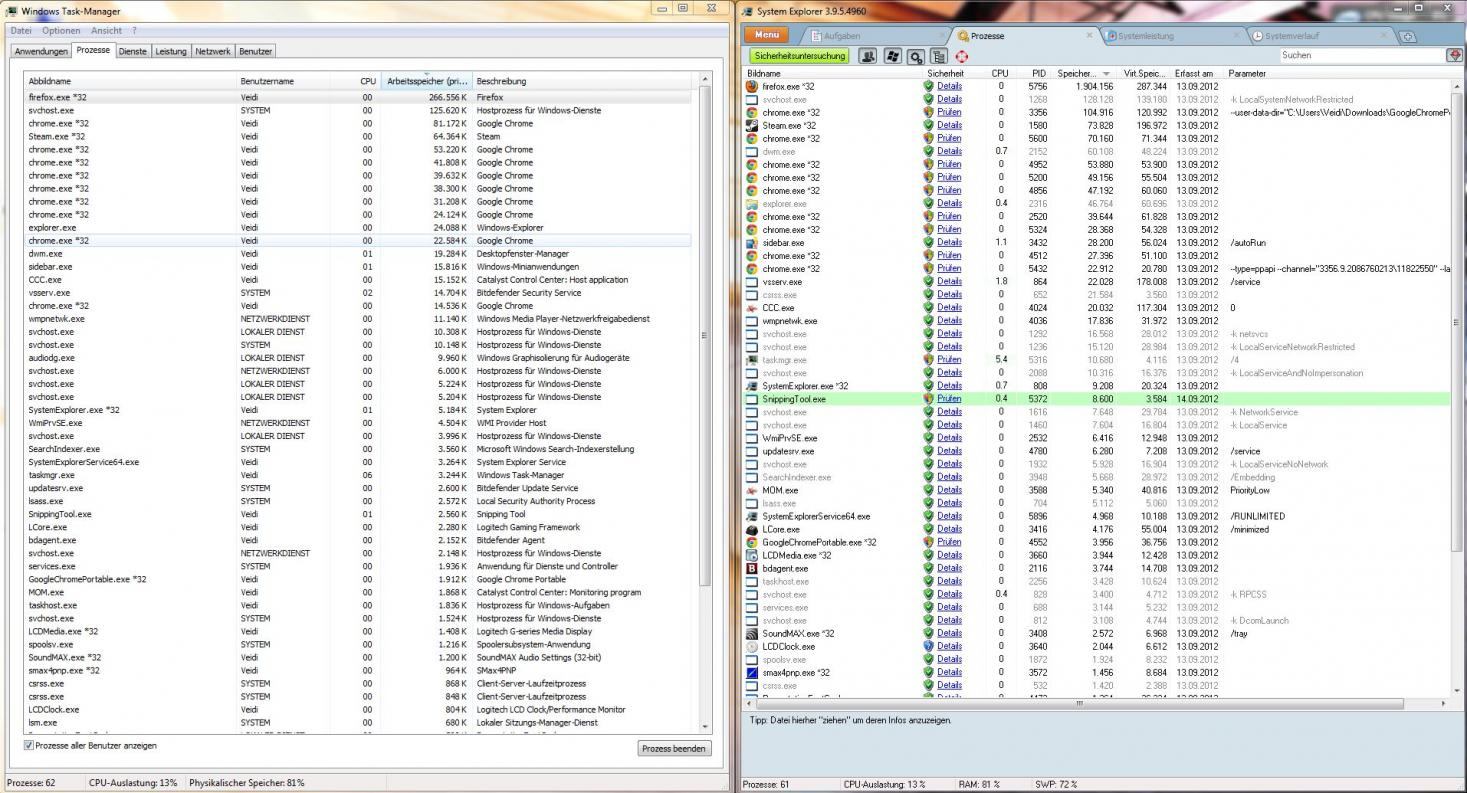The width and height of the screenshot is (1467, 793).
Task: Switch to the Leistung tab
Action: 170,51
